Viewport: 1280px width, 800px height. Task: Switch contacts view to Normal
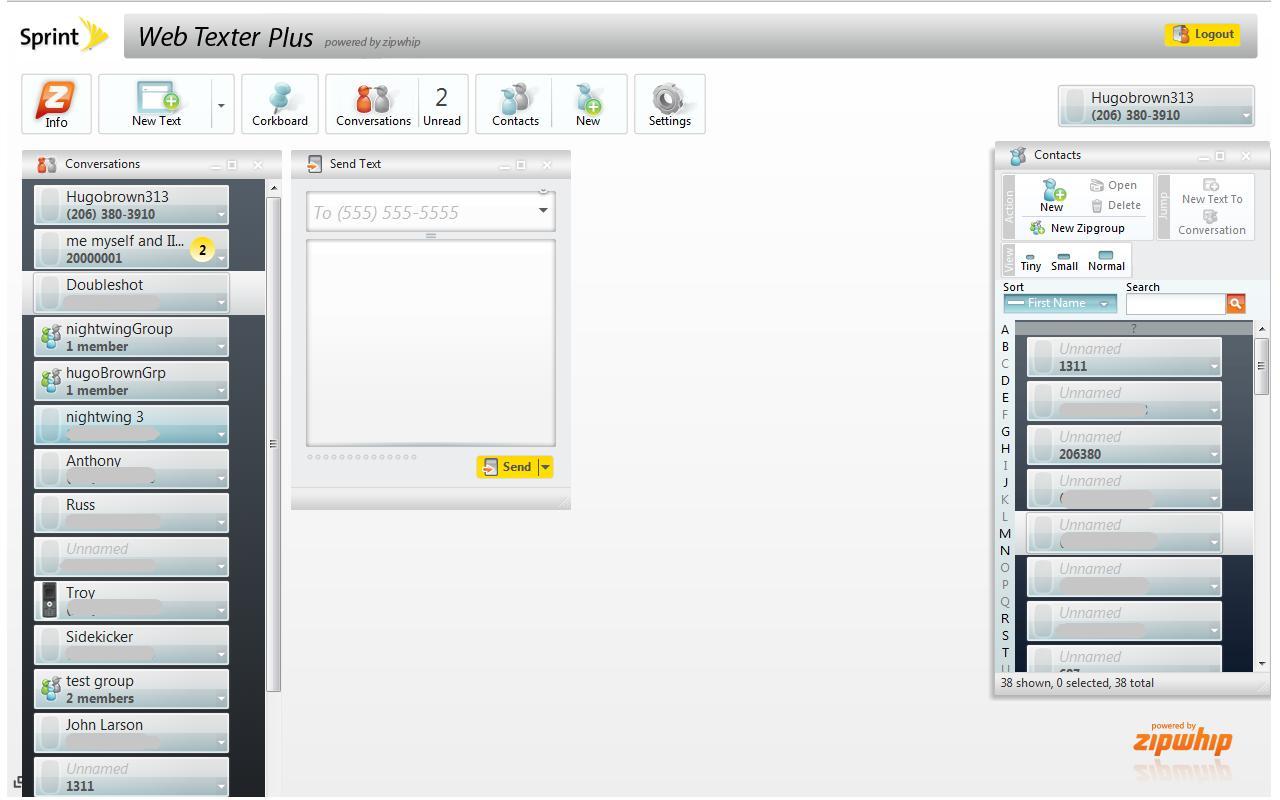pyautogui.click(x=1106, y=261)
